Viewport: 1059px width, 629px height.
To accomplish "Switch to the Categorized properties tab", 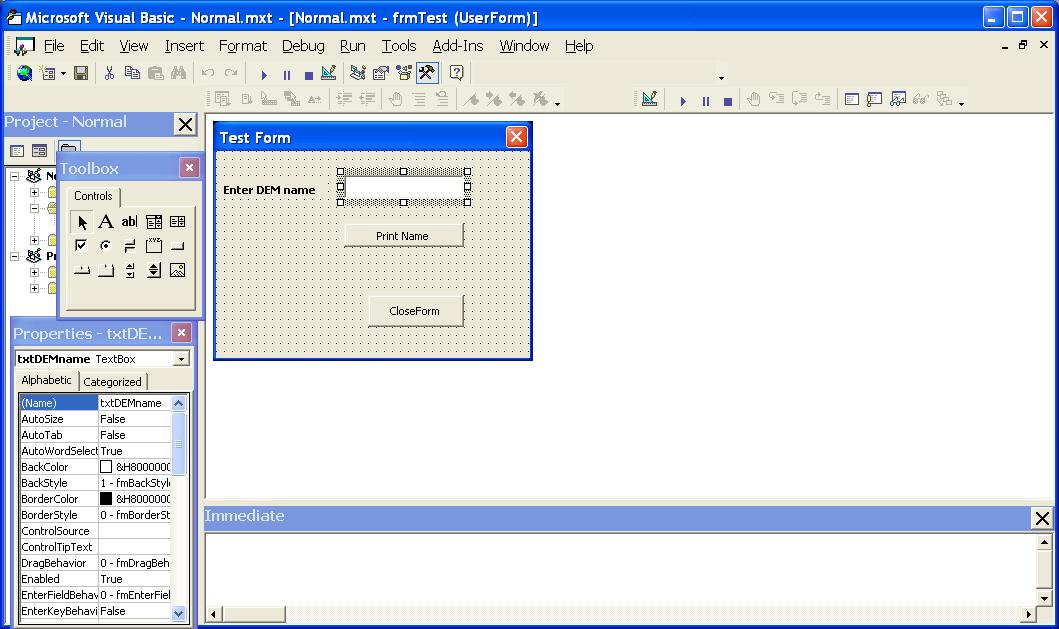I will 113,382.
